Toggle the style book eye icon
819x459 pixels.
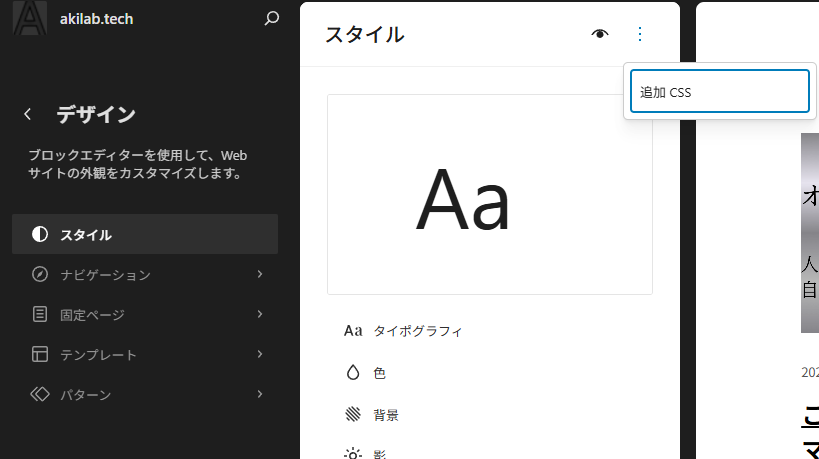600,34
